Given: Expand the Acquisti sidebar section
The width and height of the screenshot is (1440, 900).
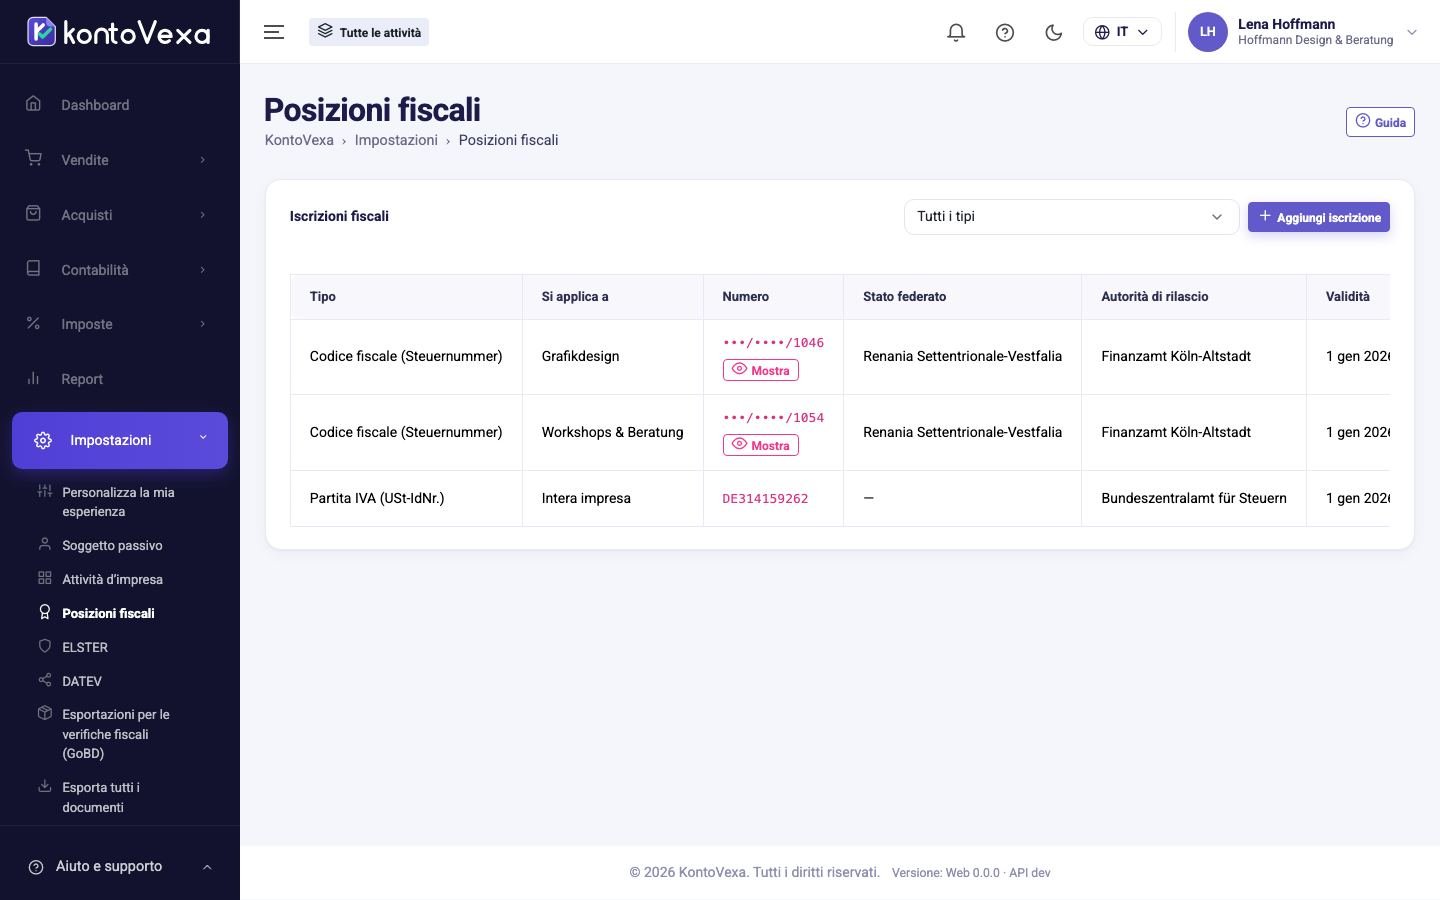Looking at the screenshot, I should coord(120,215).
